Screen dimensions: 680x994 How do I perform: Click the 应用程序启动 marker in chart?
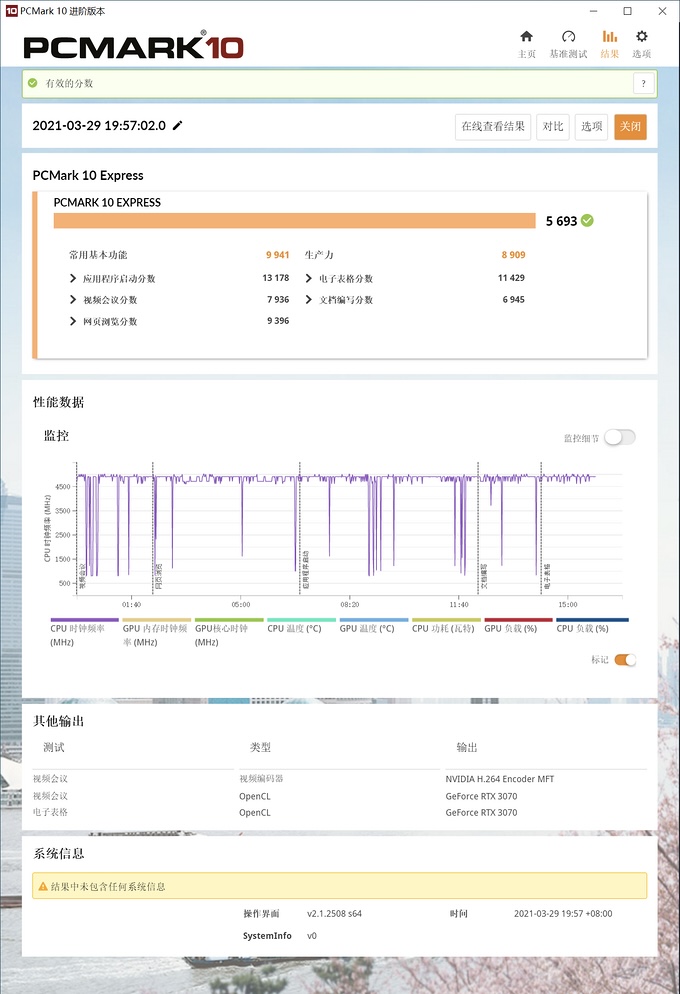tap(305, 570)
